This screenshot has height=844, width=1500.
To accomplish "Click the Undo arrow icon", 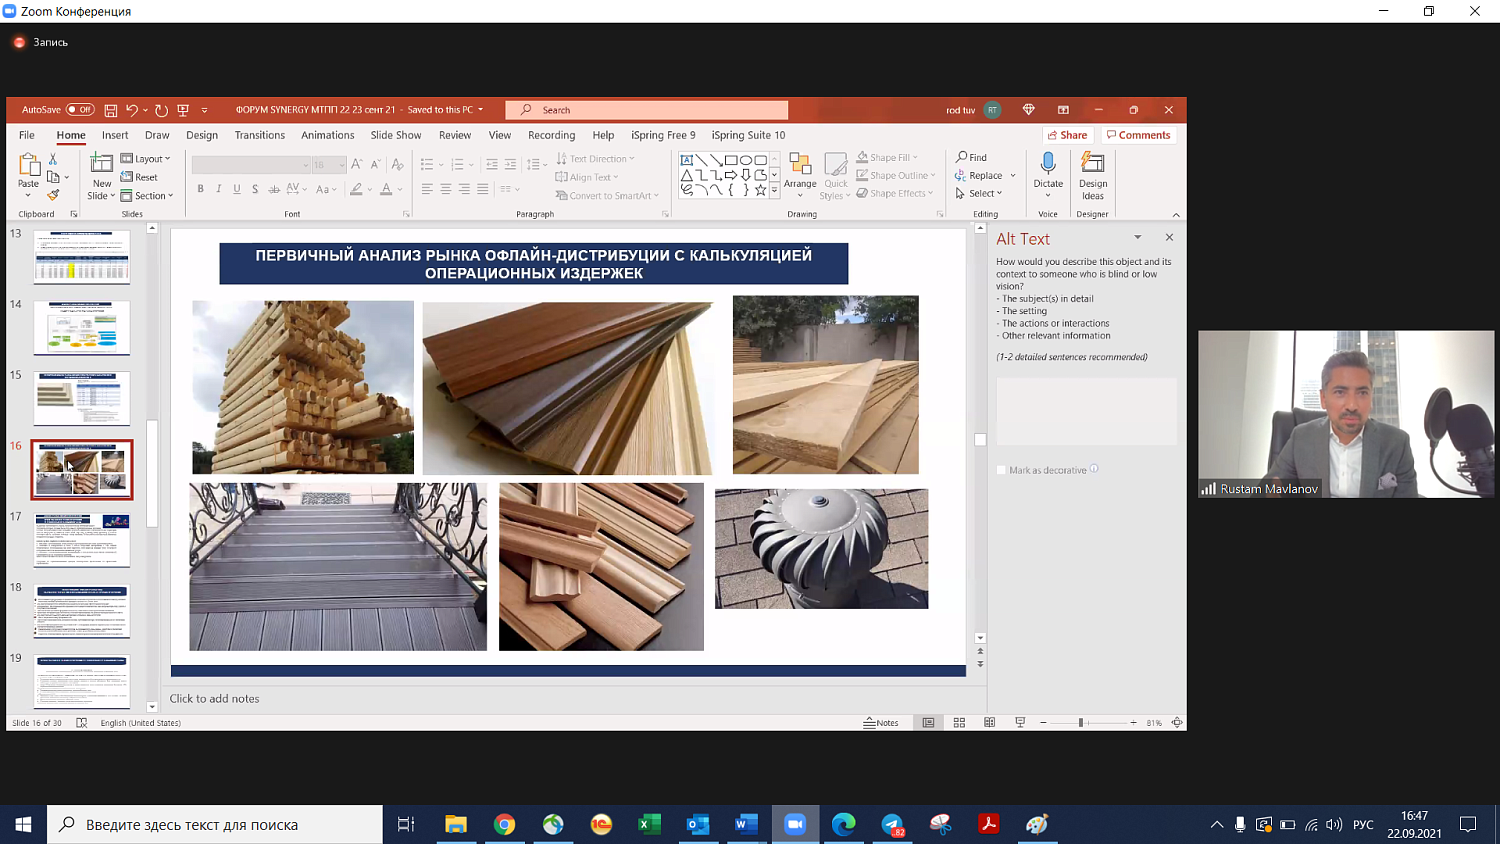I will (x=131, y=110).
